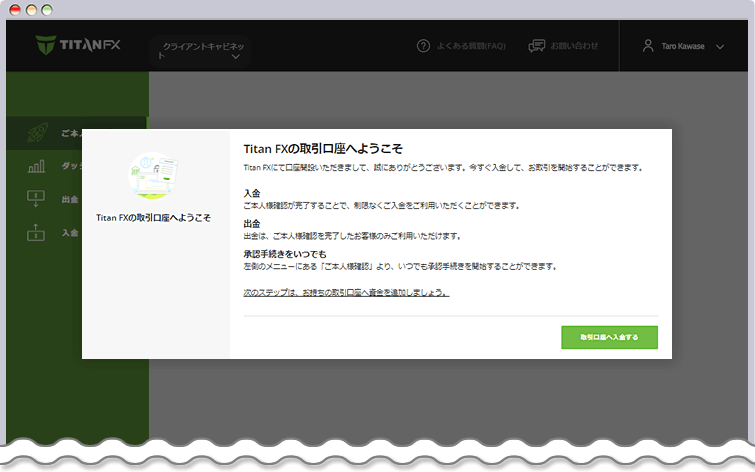
Task: Click the 承認手続きをいつでも heading
Action: (285, 254)
